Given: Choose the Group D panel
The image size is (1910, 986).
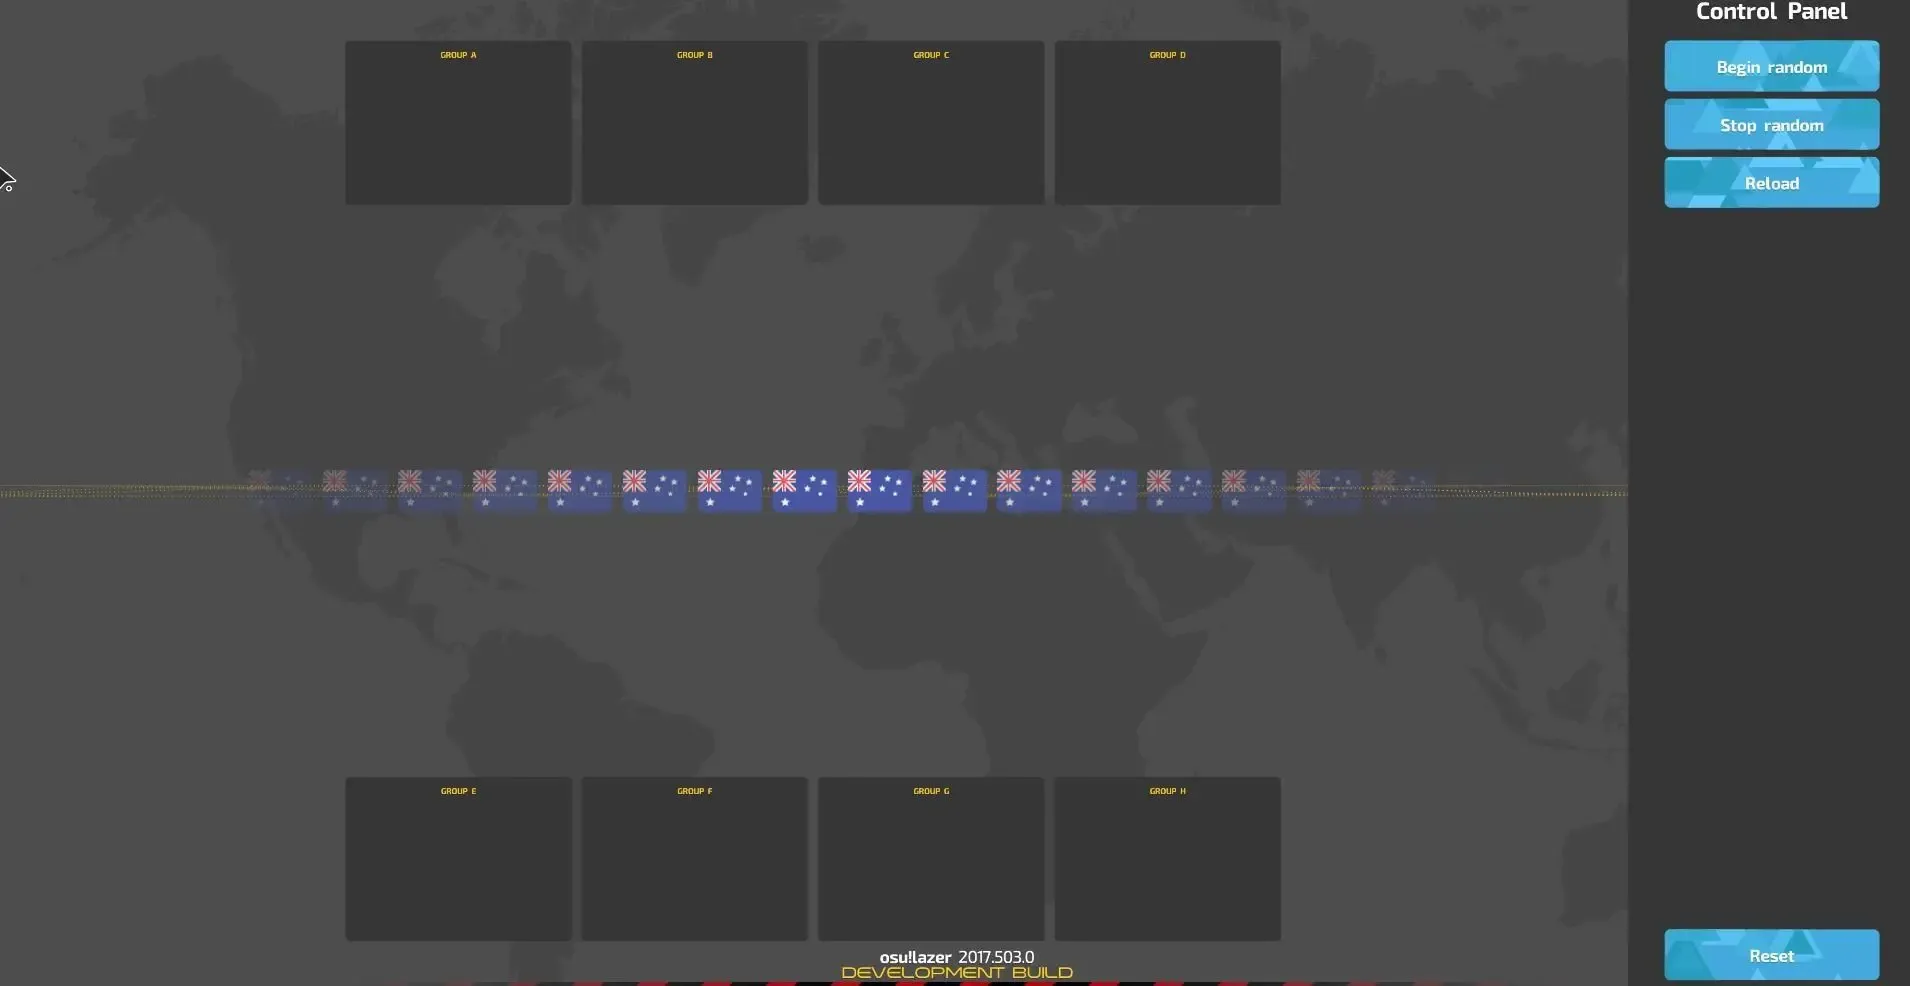Looking at the screenshot, I should tap(1167, 123).
